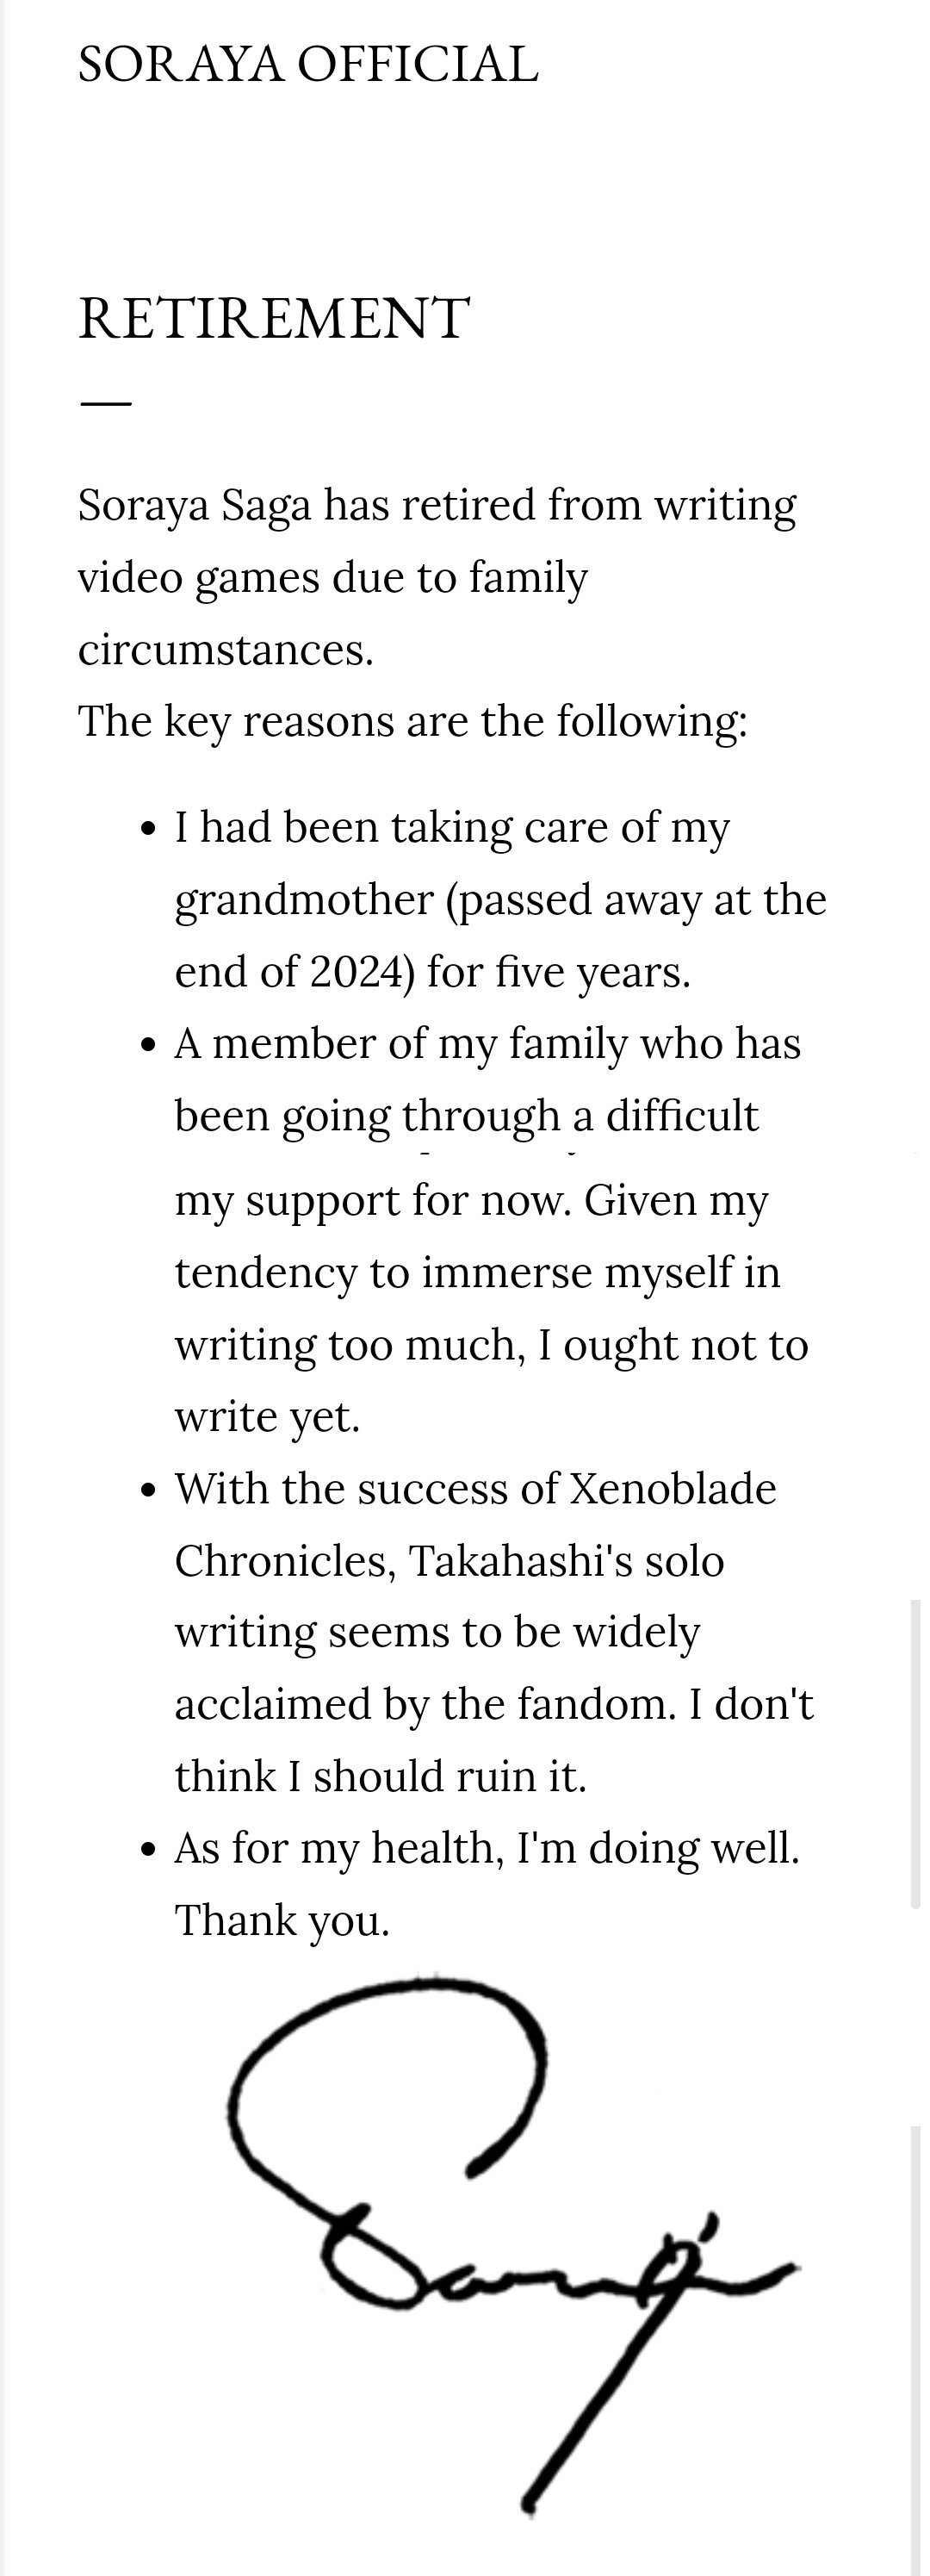Click the "video games due to family" line
Image resolution: width=930 pixels, height=2576 pixels.
(332, 578)
